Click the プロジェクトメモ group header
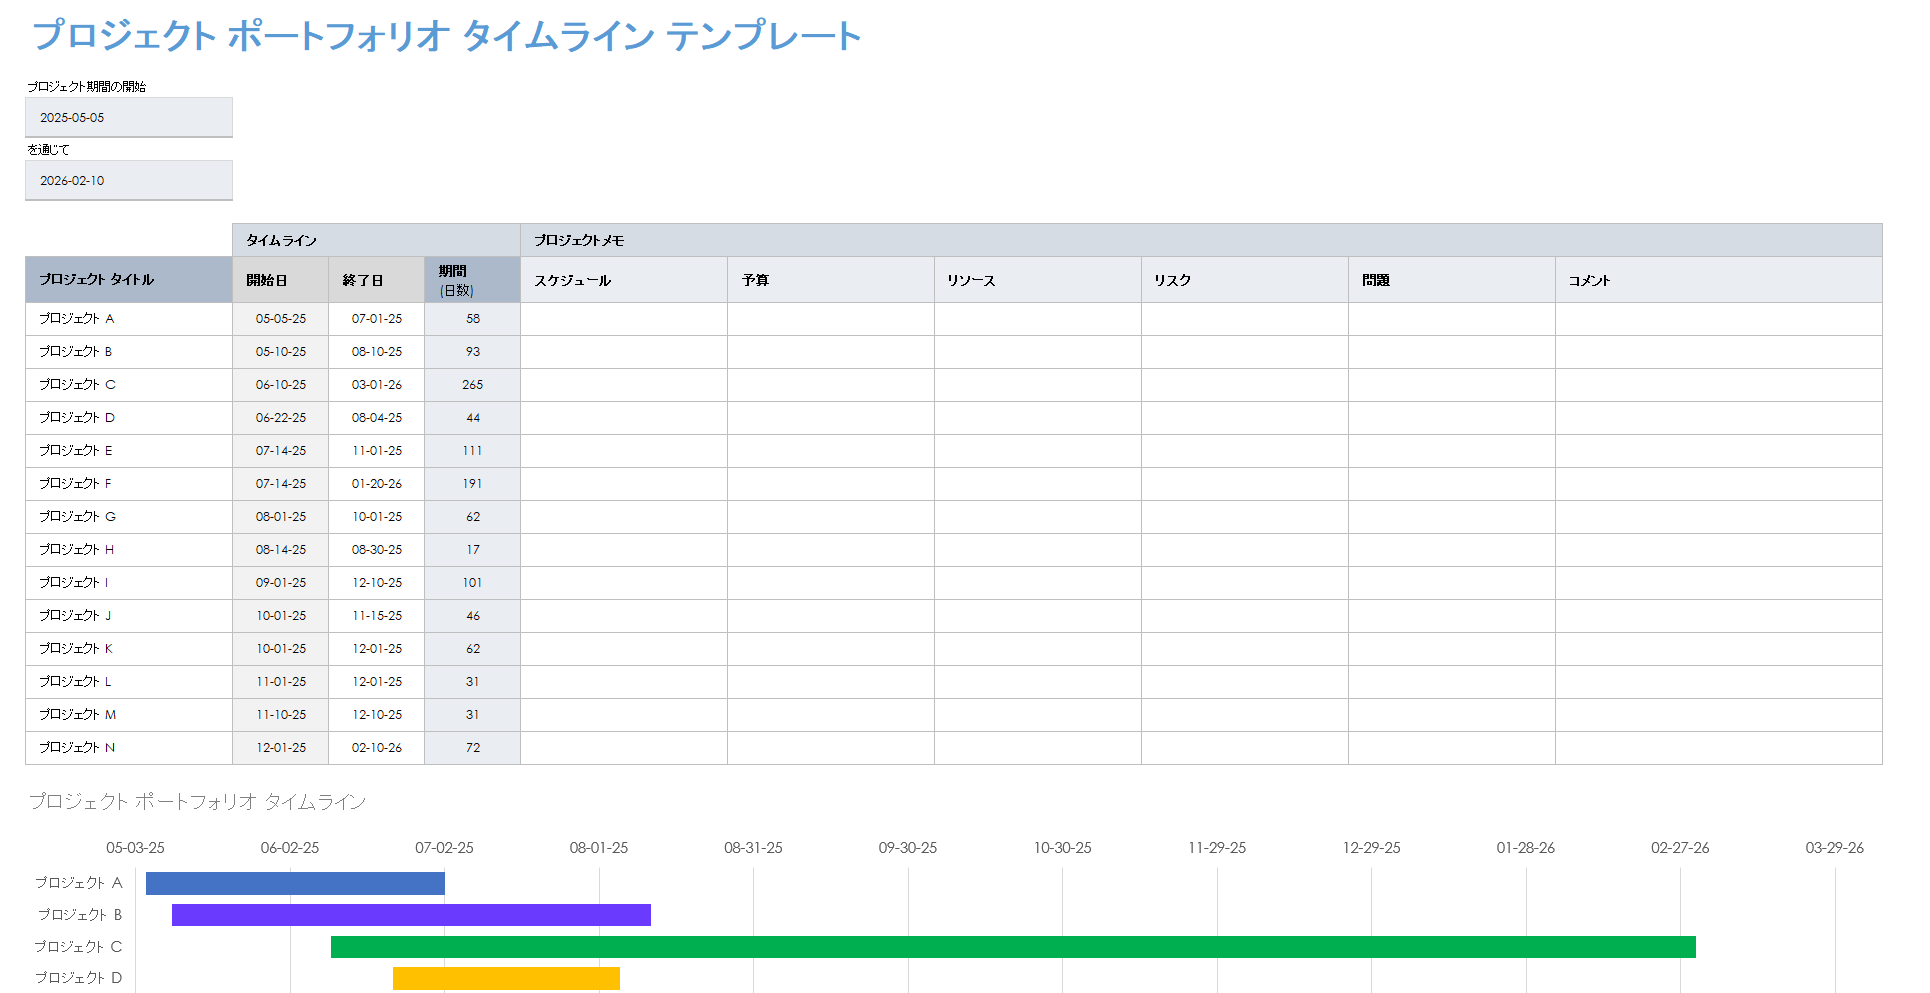The image size is (1930, 993). [1201, 240]
